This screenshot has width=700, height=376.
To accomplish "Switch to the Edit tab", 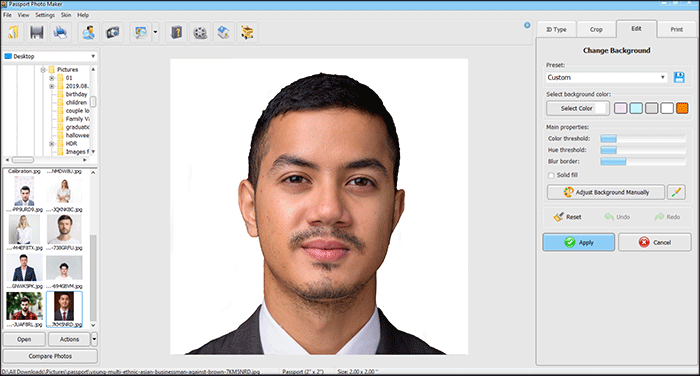I will pyautogui.click(x=636, y=29).
